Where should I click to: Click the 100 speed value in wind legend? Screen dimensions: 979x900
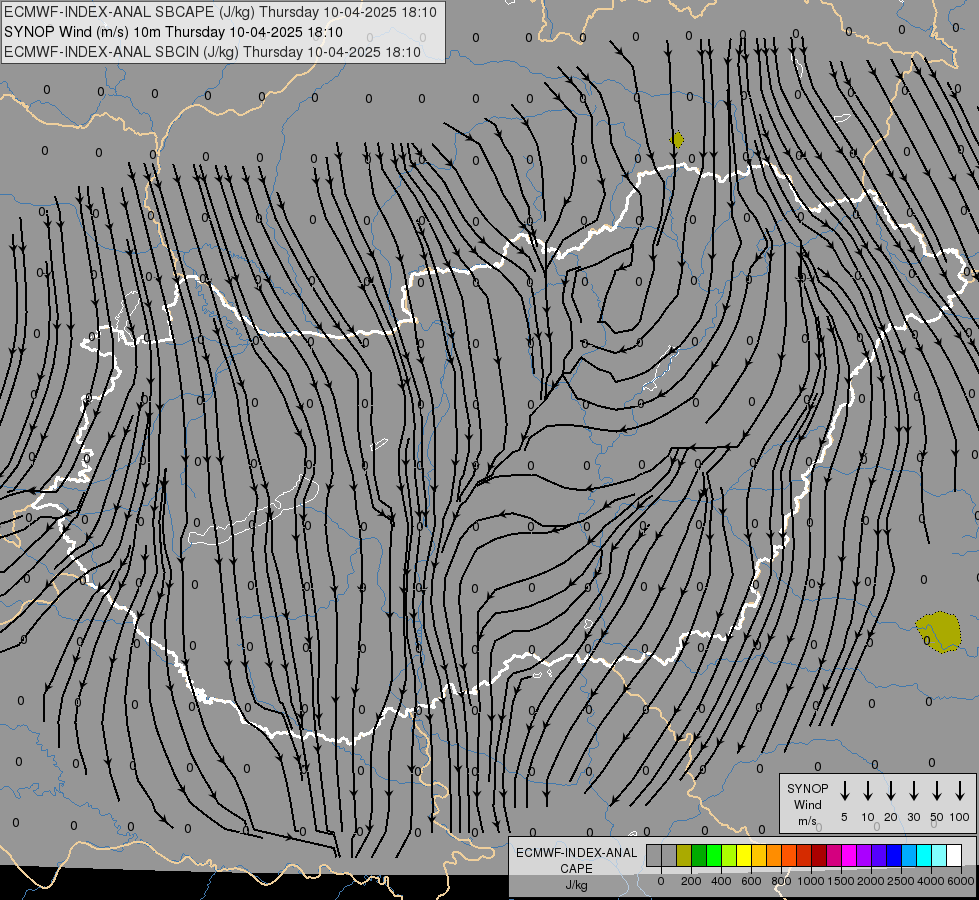coord(960,817)
